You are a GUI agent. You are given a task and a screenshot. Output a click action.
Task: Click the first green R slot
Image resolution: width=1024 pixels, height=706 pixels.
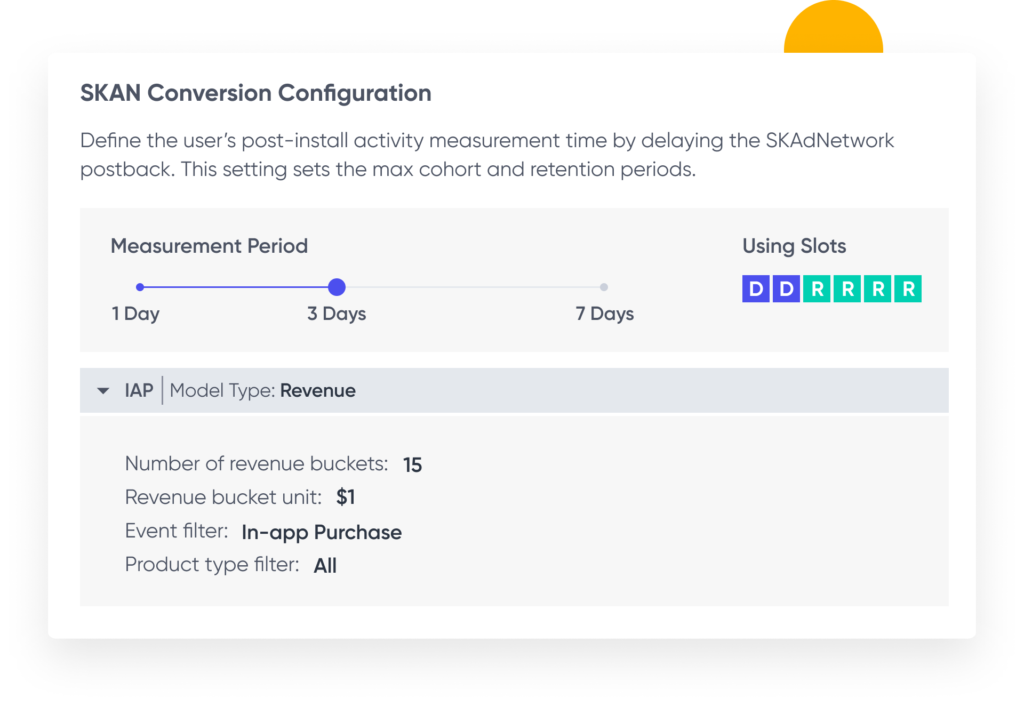(x=817, y=290)
